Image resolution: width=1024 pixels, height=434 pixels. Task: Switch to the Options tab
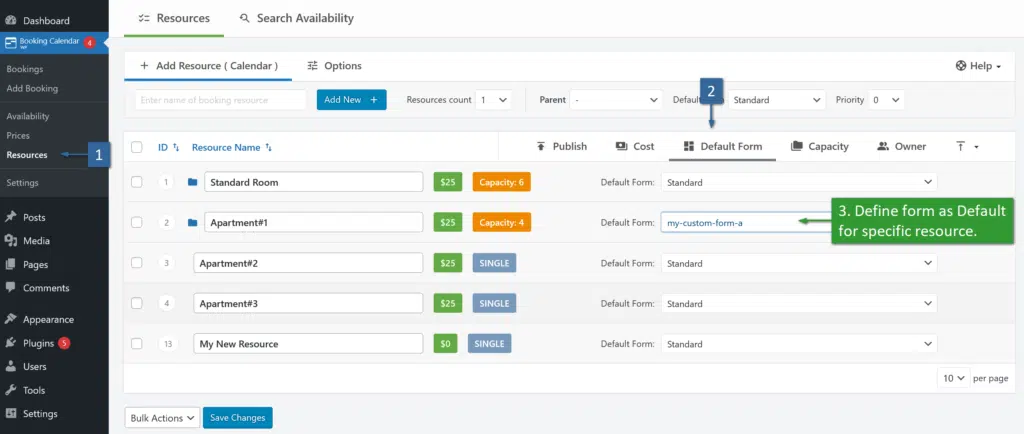click(x=334, y=65)
